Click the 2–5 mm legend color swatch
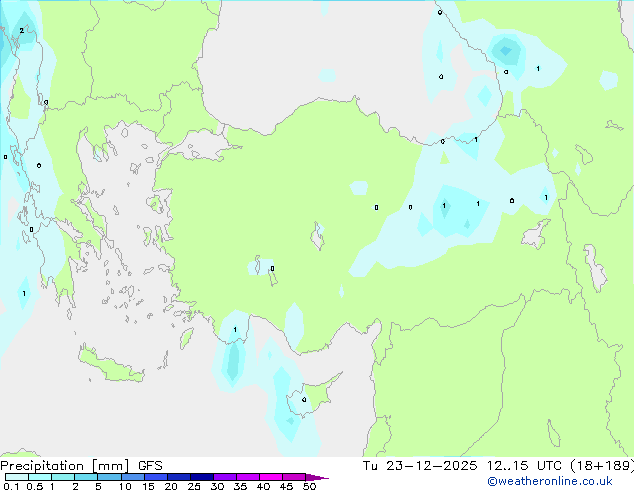This screenshot has width=634, height=490. click(x=86, y=477)
